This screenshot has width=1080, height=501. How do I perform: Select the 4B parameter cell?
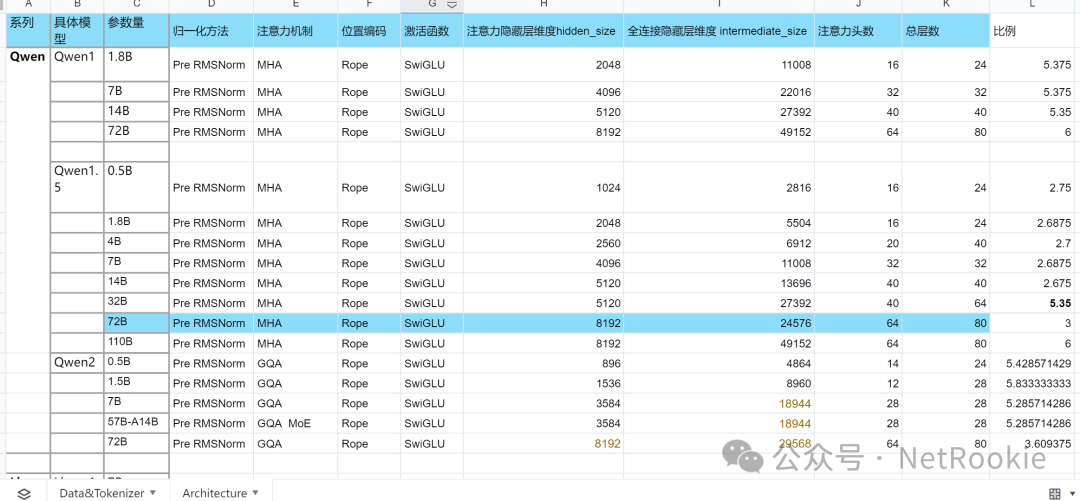click(136, 243)
